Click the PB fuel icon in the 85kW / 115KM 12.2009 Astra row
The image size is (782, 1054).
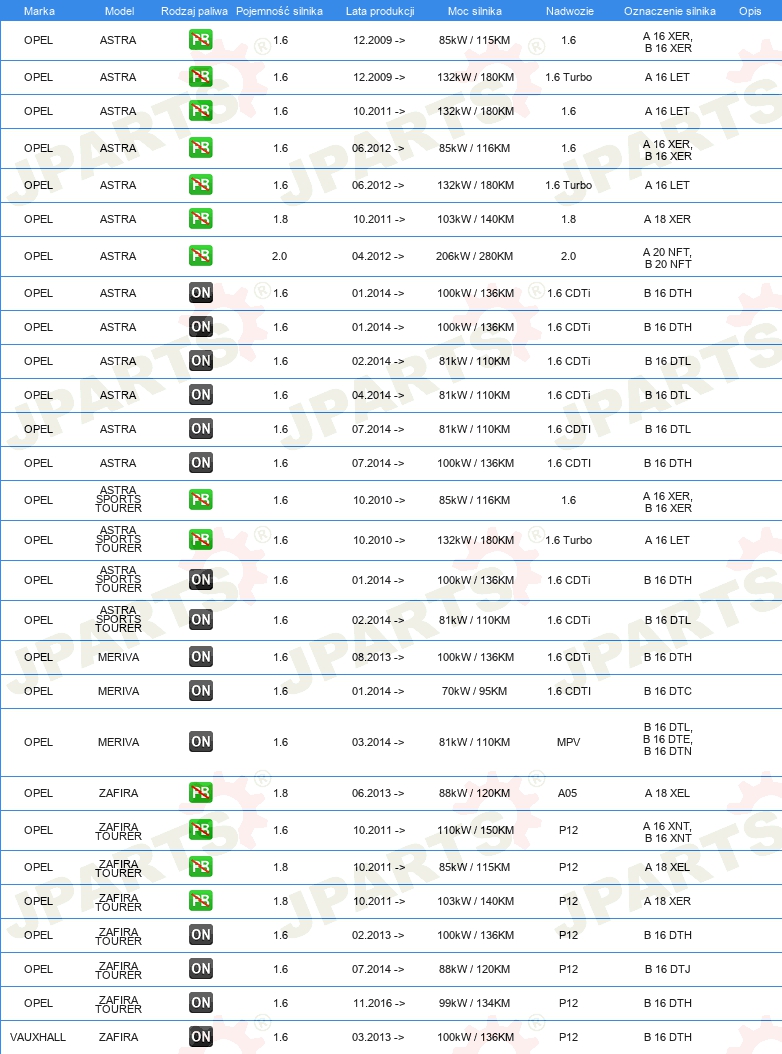pos(200,40)
